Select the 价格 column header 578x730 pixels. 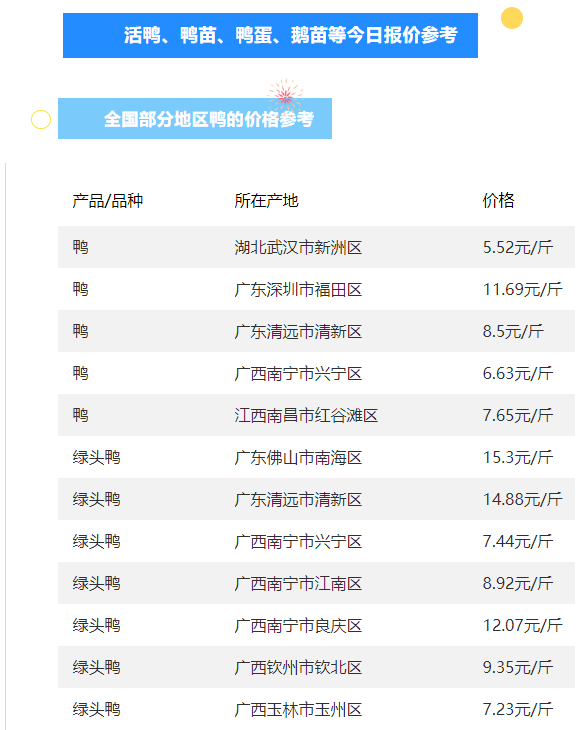point(498,201)
